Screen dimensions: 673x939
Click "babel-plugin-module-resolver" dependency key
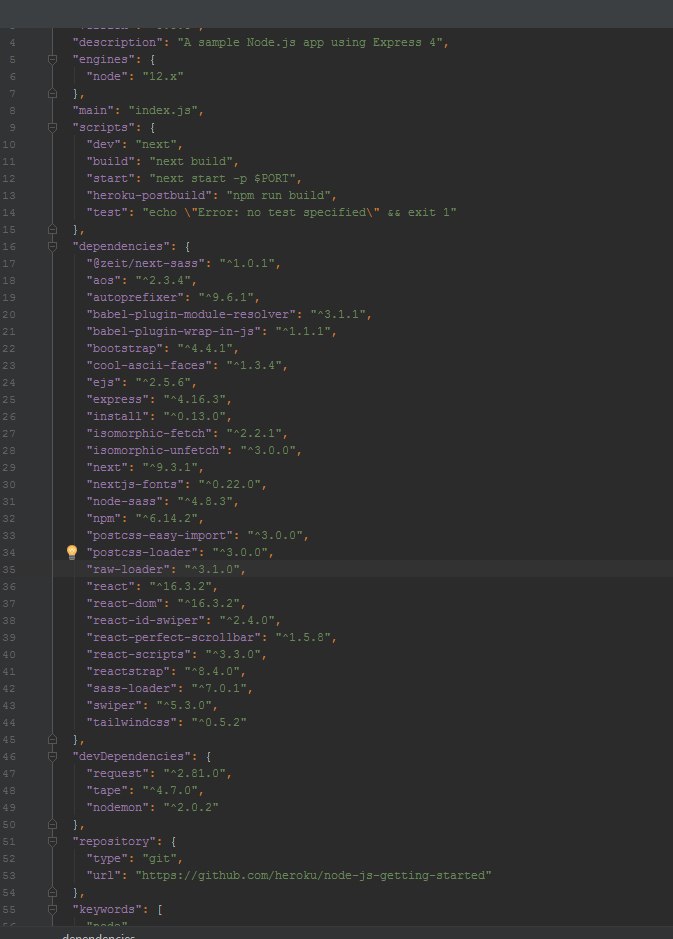[191, 314]
